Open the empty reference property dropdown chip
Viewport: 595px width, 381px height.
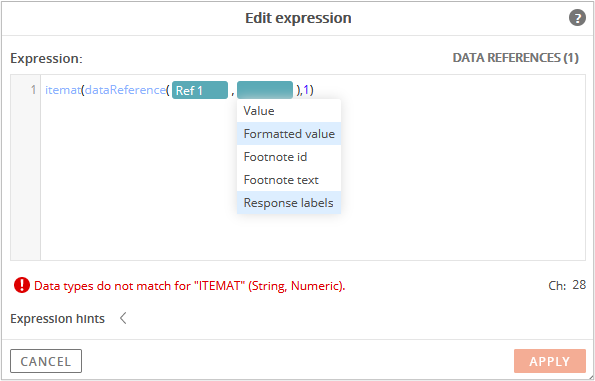click(265, 90)
